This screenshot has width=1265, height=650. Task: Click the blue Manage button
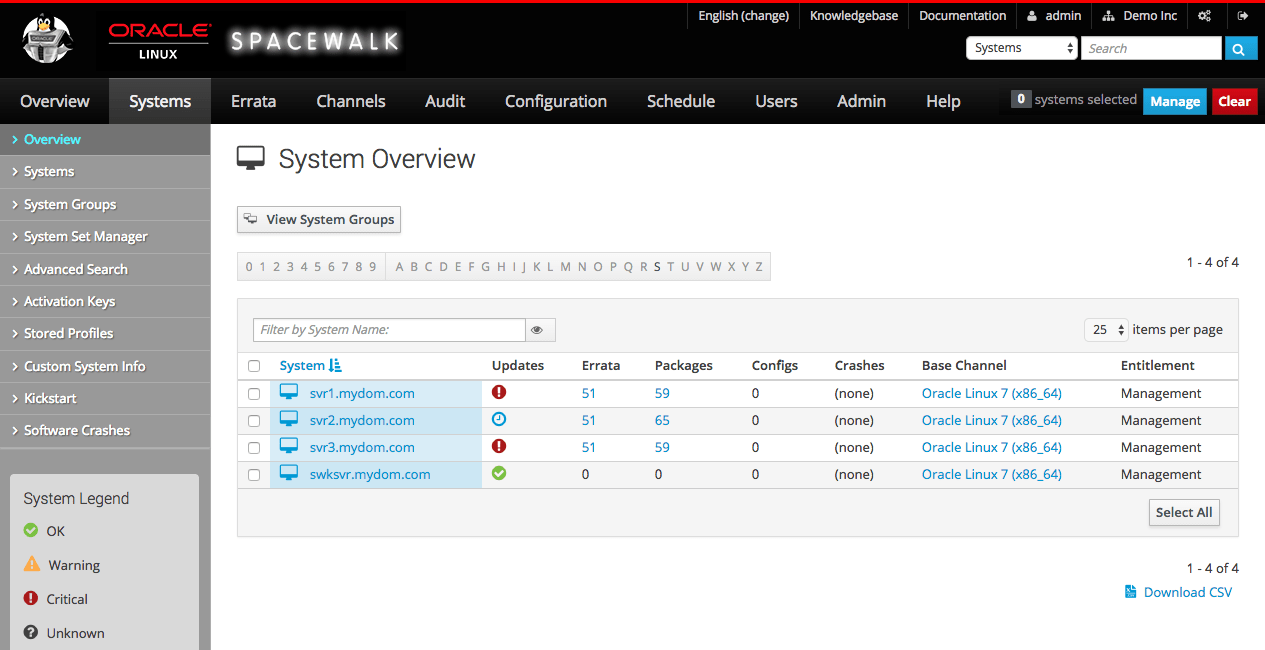[1175, 101]
